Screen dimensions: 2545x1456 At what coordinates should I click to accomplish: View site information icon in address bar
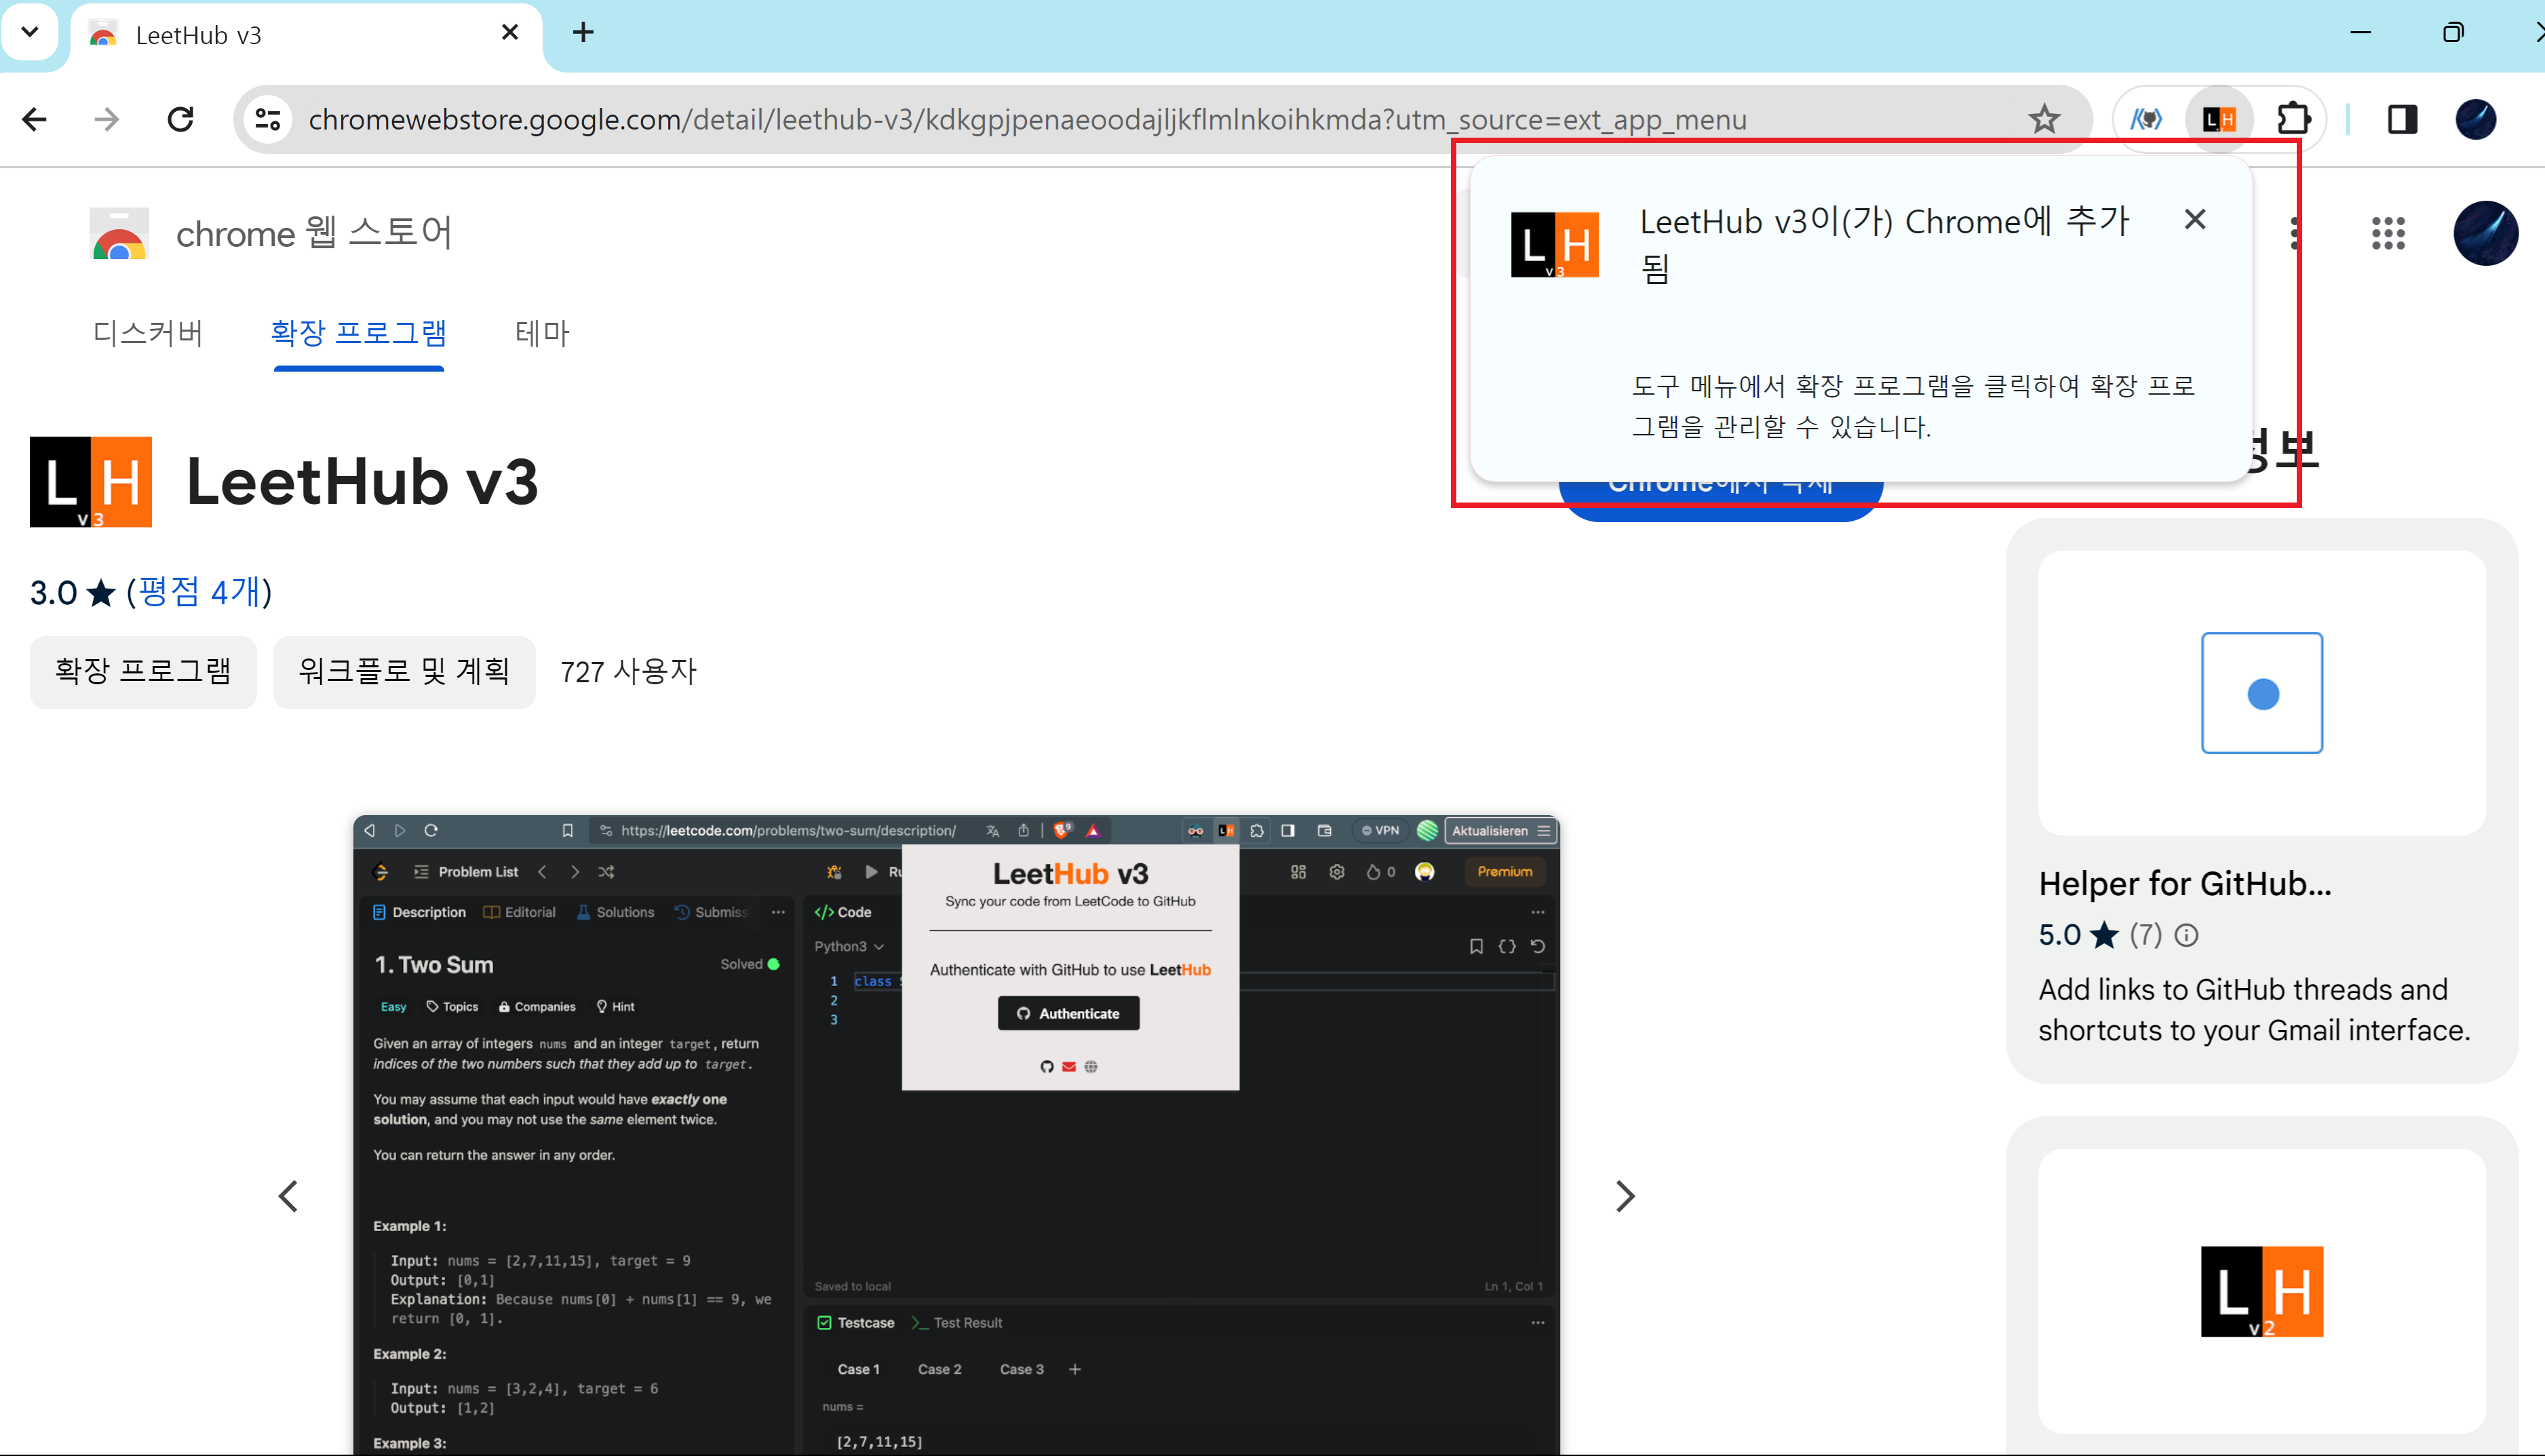click(268, 120)
